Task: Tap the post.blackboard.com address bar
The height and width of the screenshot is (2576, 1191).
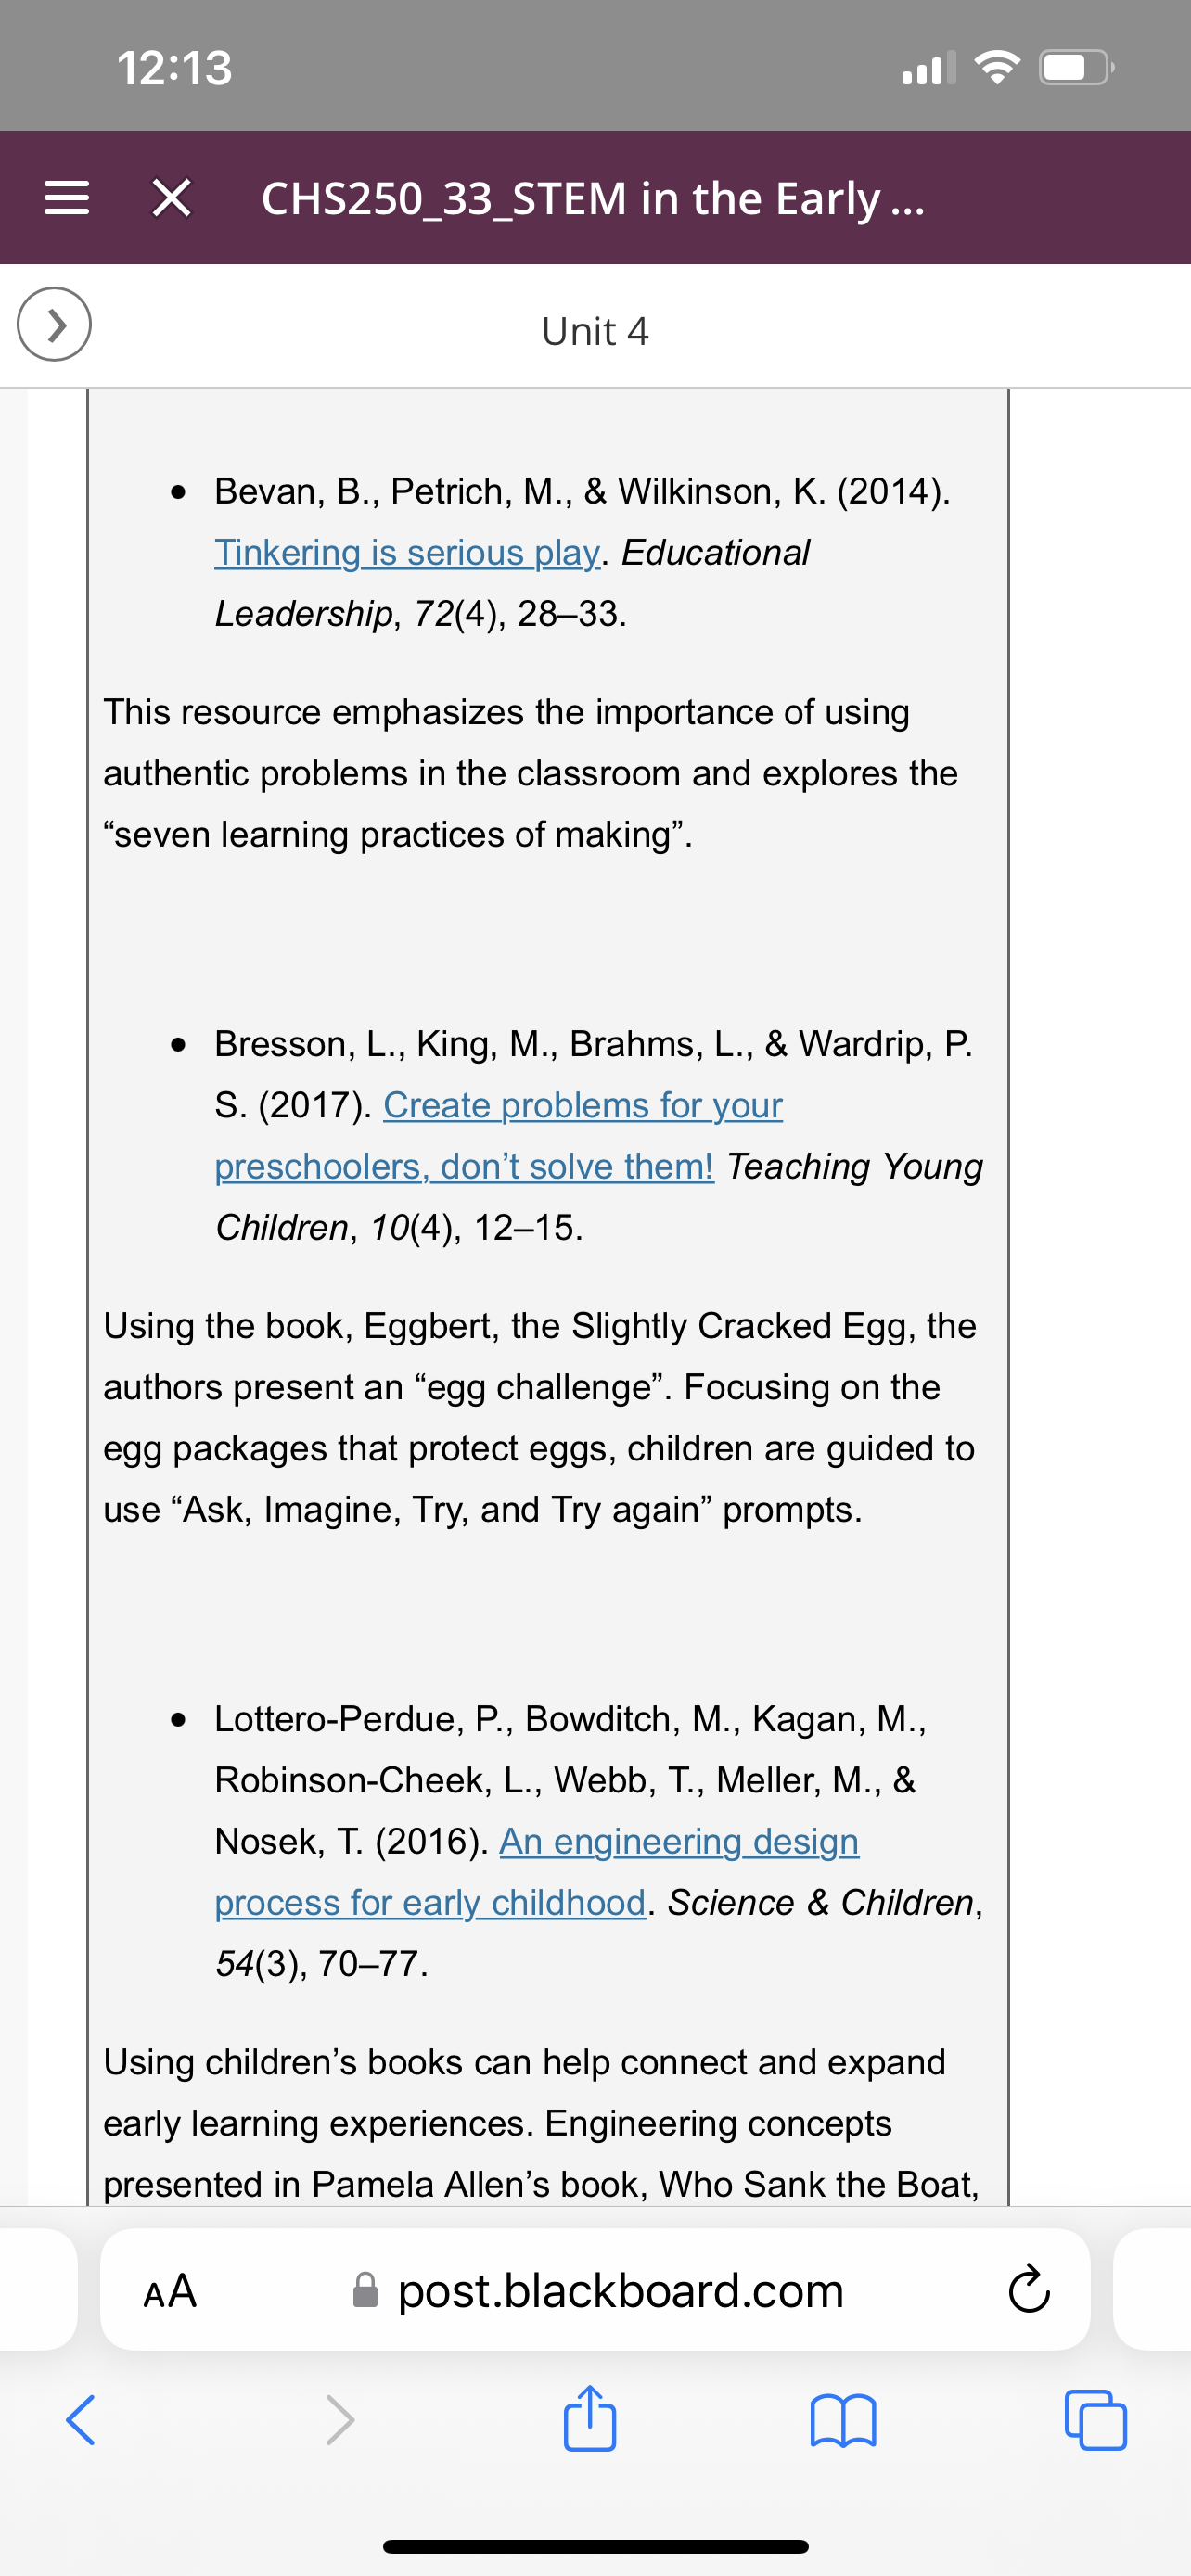Action: click(x=595, y=2290)
